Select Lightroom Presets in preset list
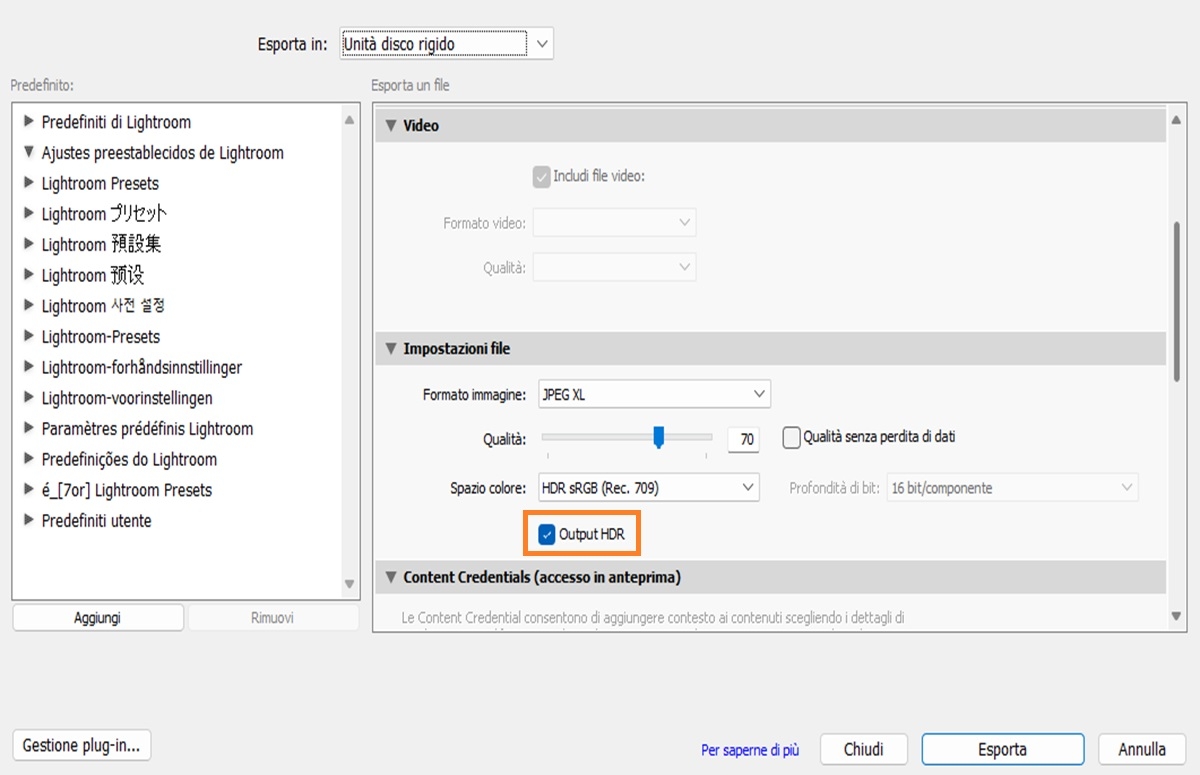This screenshot has height=775, width=1200. click(x=100, y=184)
